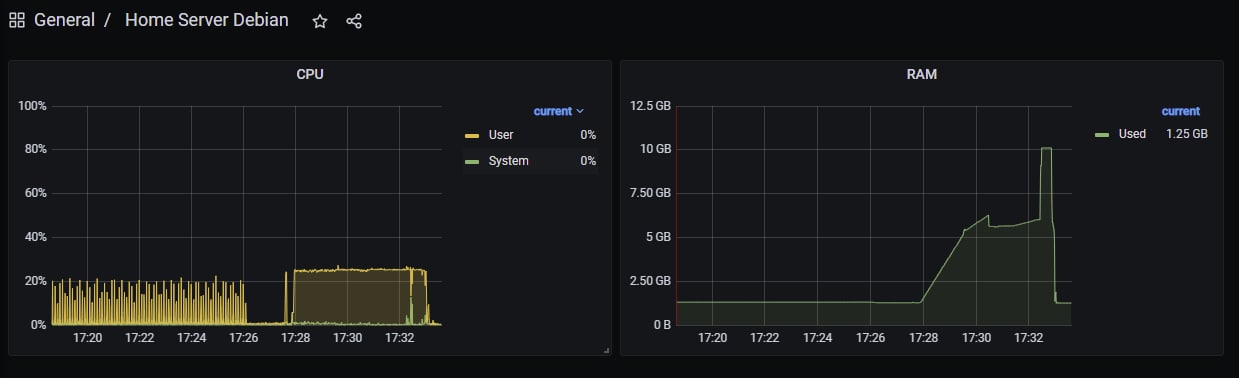Change color of System series swatch
The height and width of the screenshot is (378, 1239).
[473, 161]
